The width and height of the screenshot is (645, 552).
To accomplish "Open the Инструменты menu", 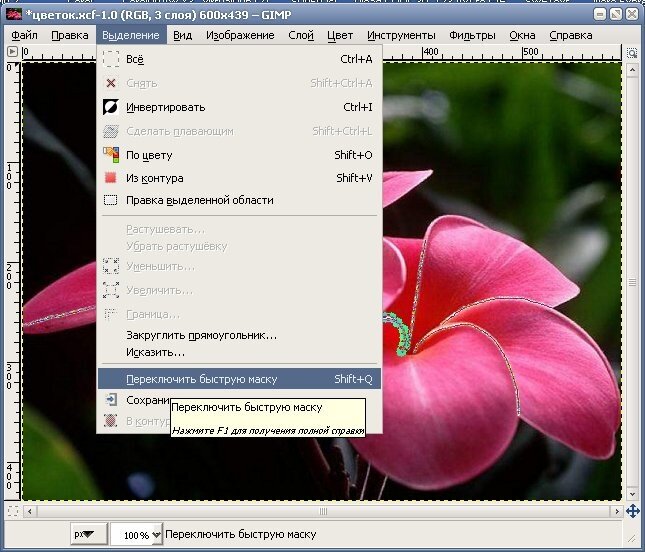I will [401, 35].
